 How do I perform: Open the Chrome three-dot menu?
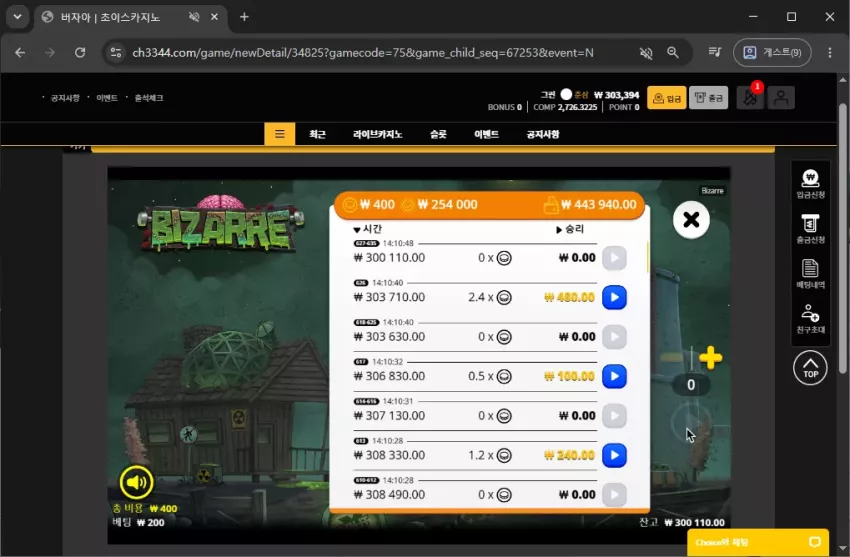tap(829, 53)
